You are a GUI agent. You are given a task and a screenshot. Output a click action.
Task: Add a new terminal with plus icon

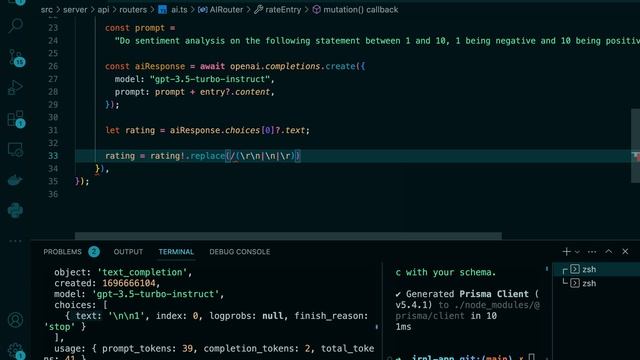[x=566, y=251]
